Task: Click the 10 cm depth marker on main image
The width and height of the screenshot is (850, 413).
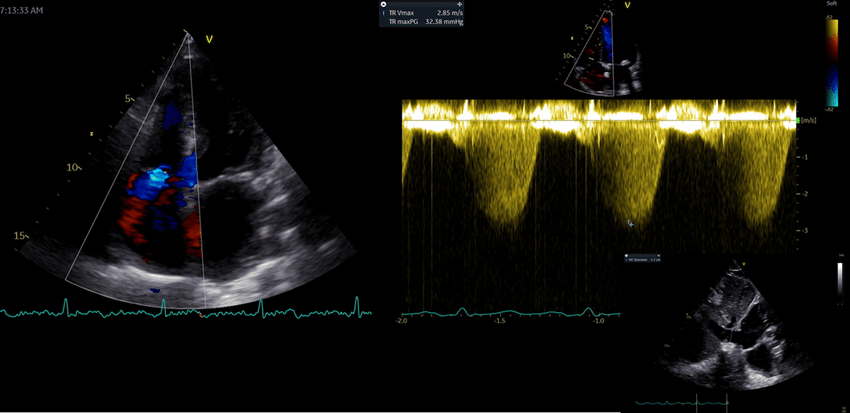Action: 72,168
